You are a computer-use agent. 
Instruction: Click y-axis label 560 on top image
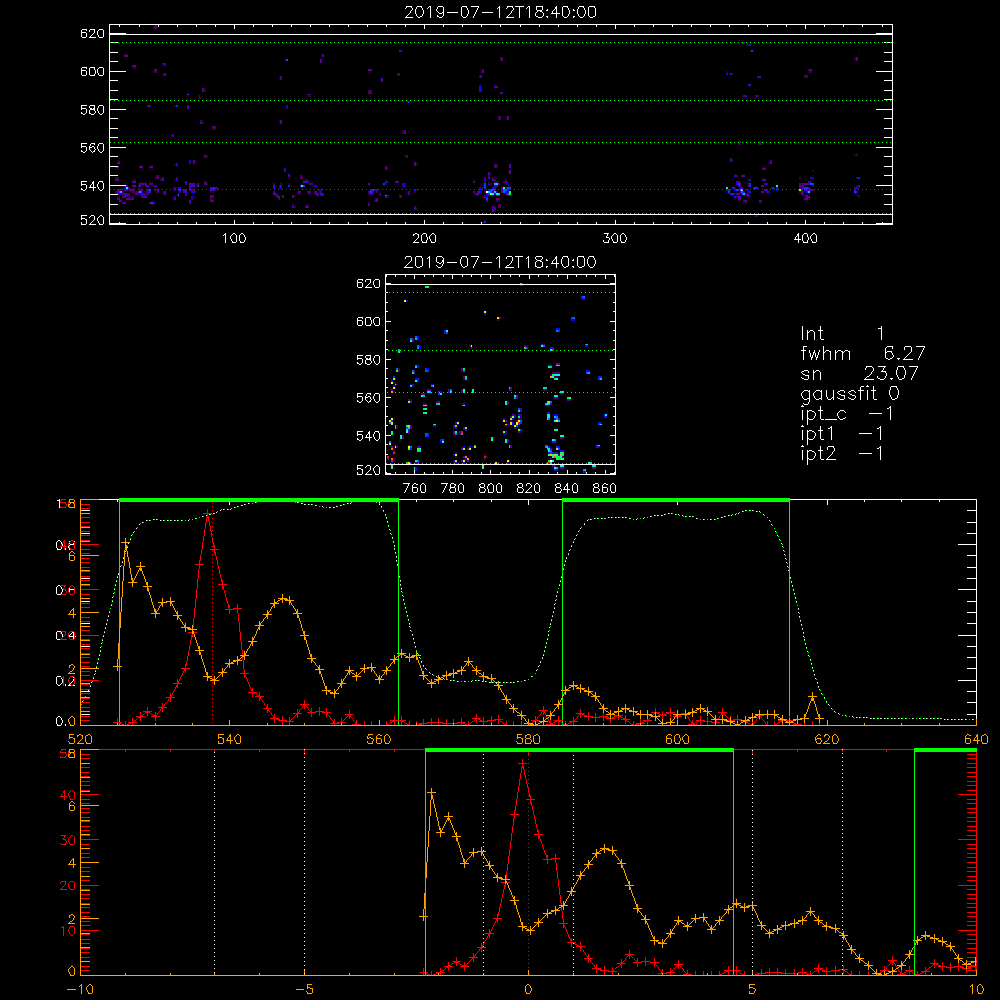92,147
